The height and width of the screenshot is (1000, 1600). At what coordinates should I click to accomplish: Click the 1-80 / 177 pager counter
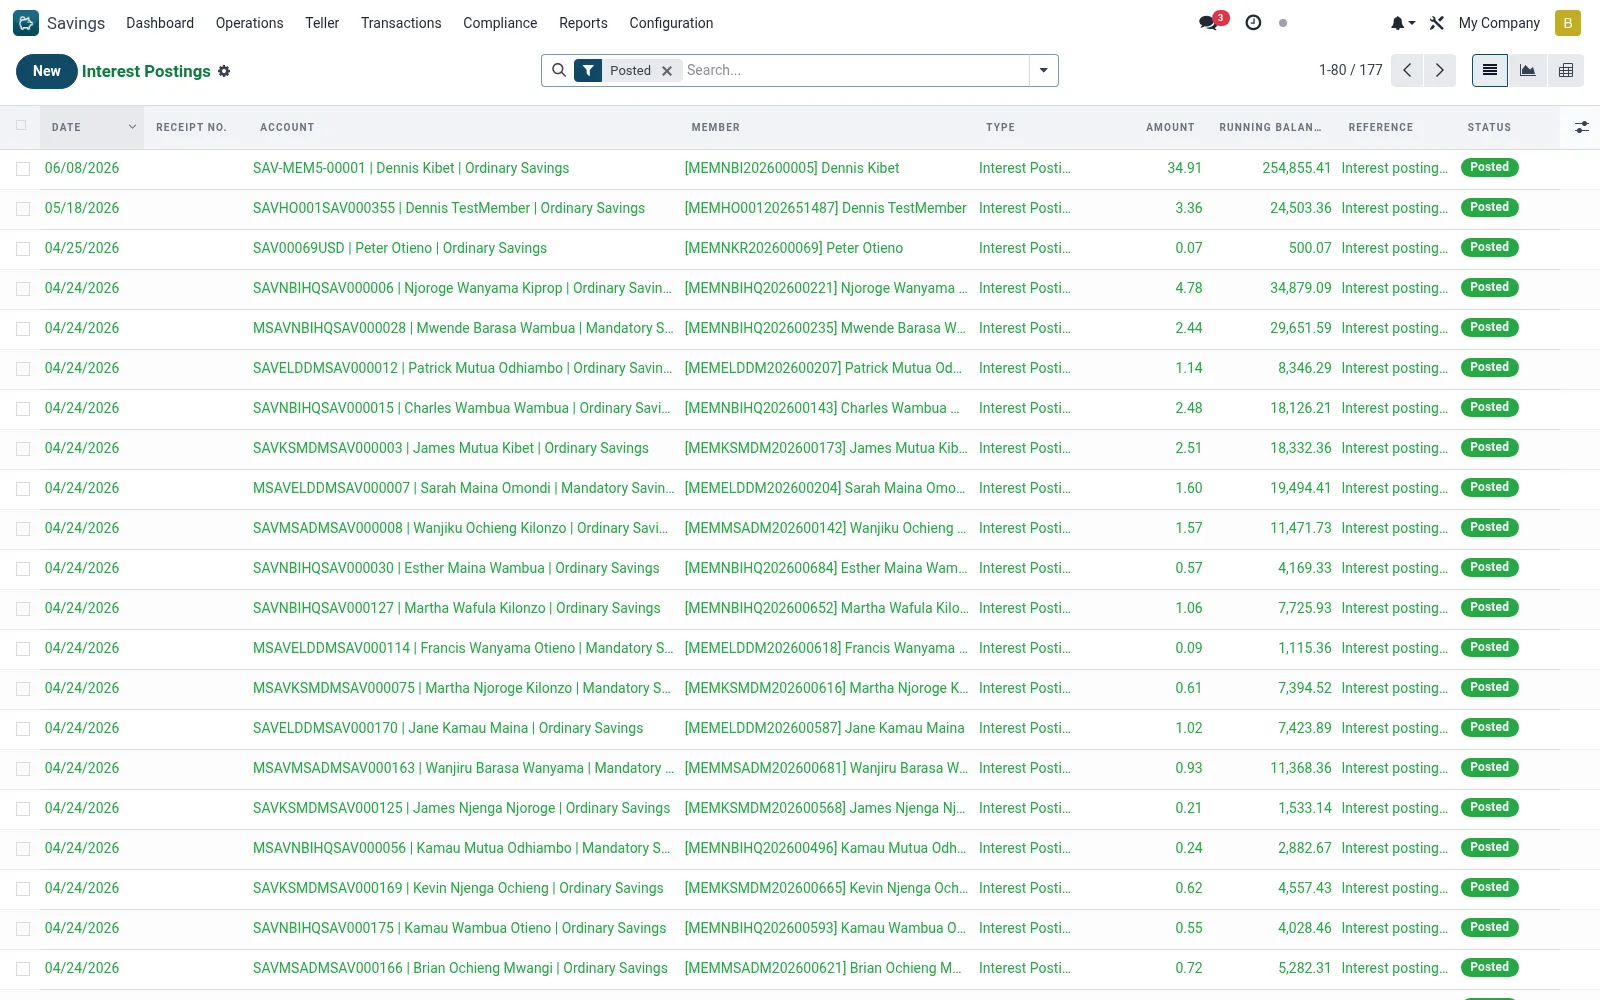(x=1350, y=70)
